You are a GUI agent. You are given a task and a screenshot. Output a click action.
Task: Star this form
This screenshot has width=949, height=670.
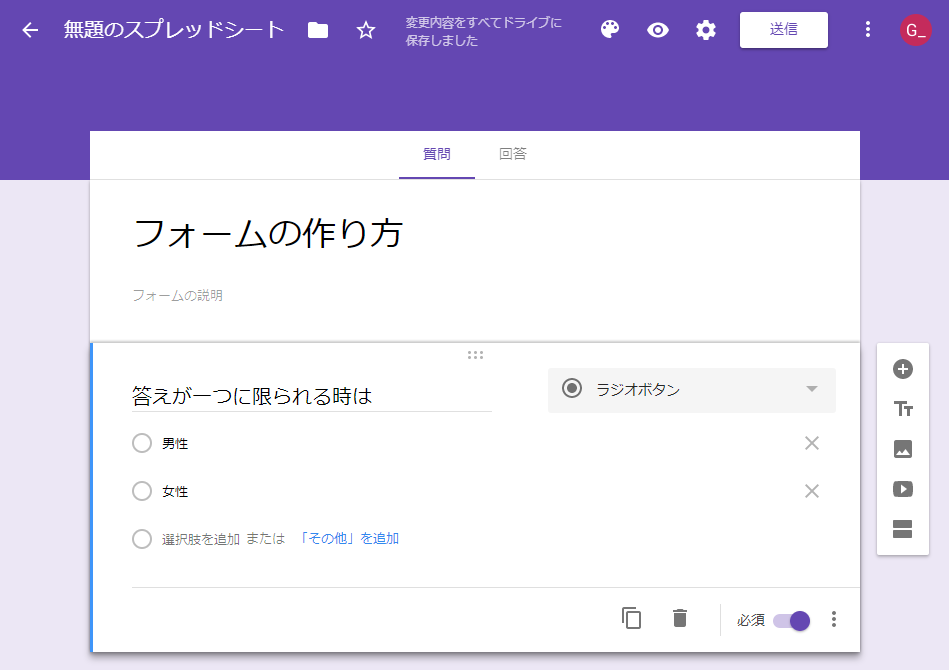[366, 30]
